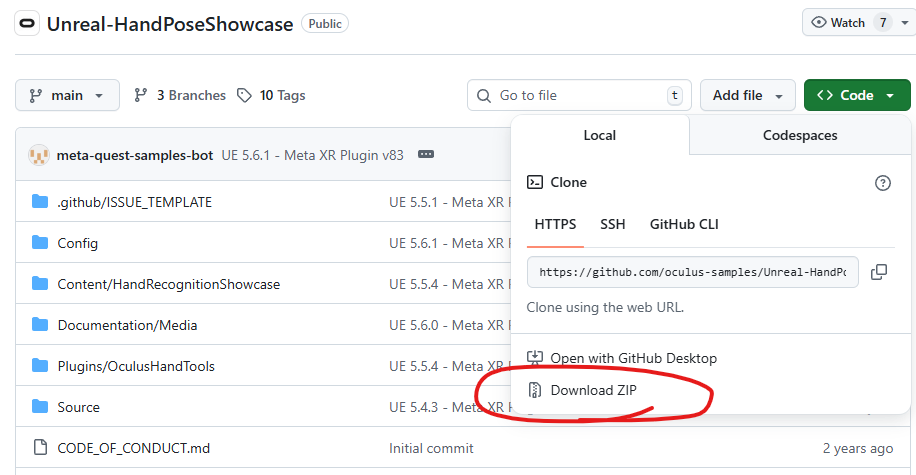
Task: Click the meta-quest-samples-bot avatar
Action: tap(39, 155)
